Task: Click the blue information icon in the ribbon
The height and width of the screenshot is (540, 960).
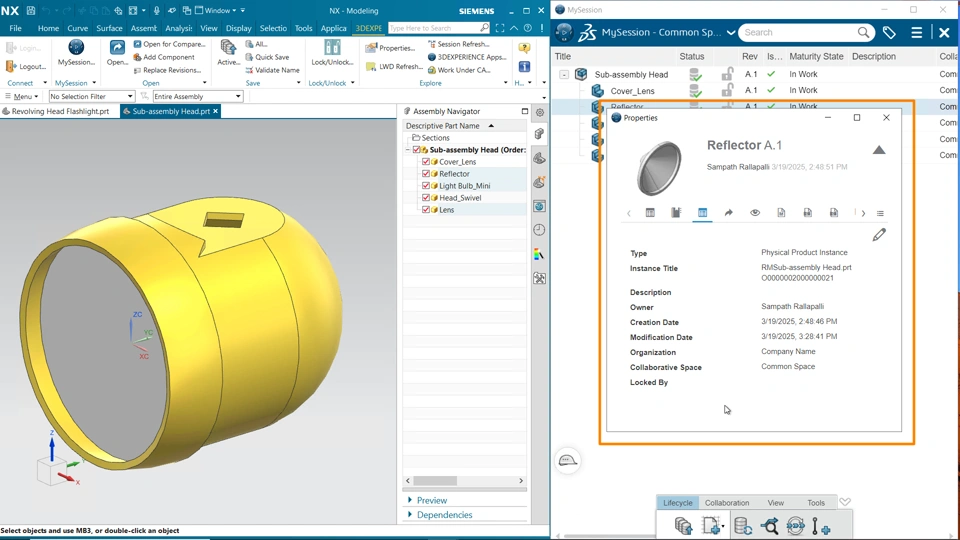Action: [524, 66]
